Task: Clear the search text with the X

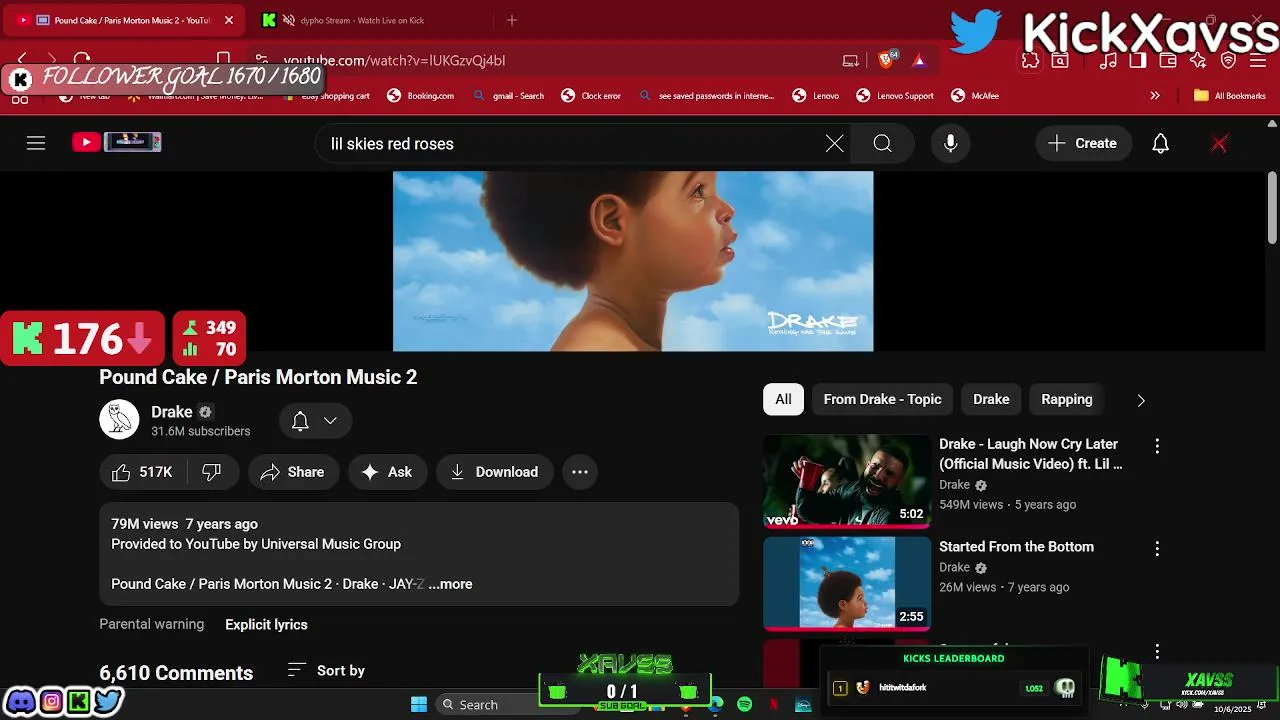Action: coord(835,143)
